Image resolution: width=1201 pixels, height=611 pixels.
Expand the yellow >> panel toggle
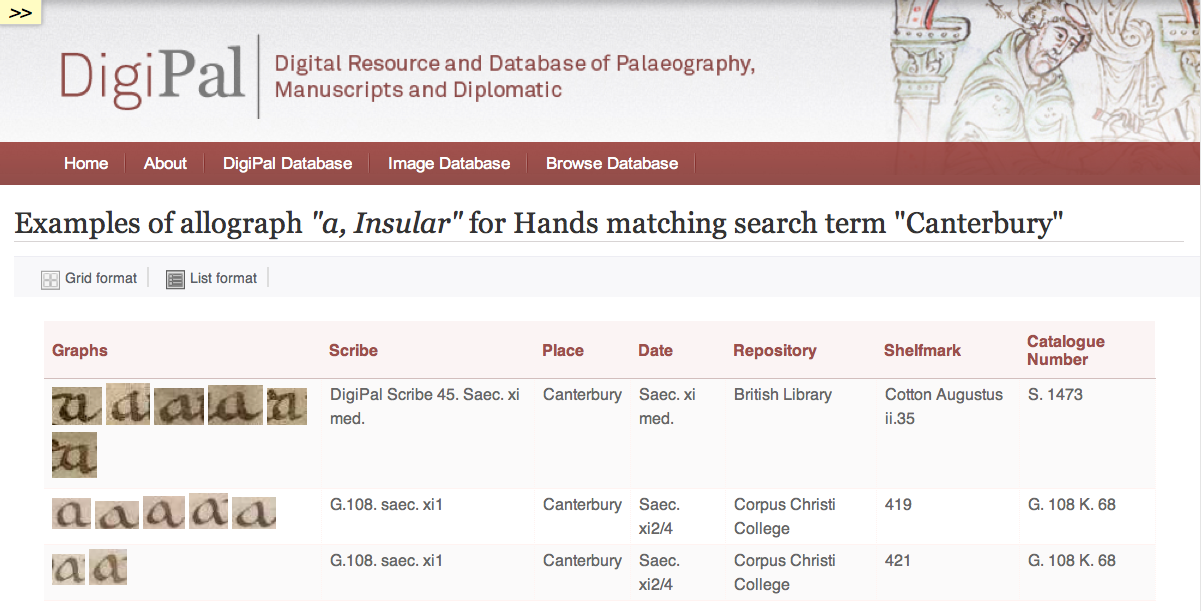[20, 13]
